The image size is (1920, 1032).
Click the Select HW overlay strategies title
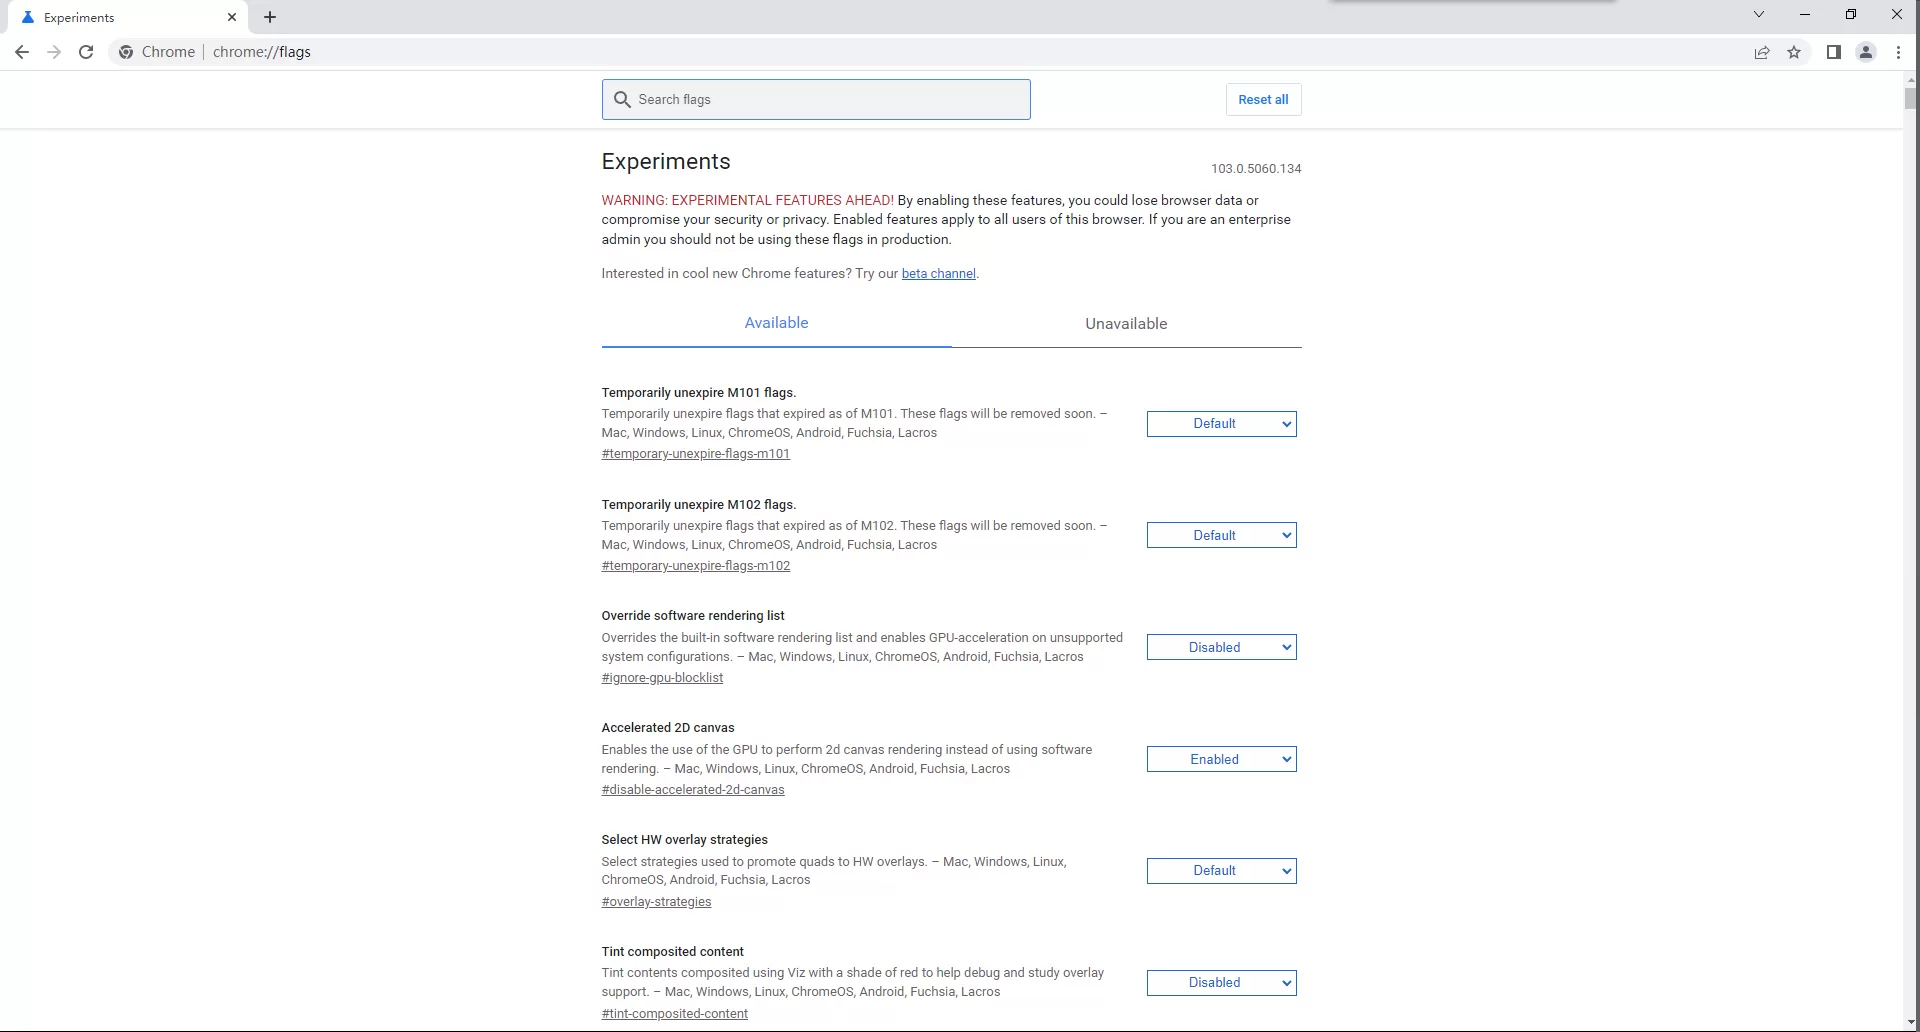coord(684,840)
